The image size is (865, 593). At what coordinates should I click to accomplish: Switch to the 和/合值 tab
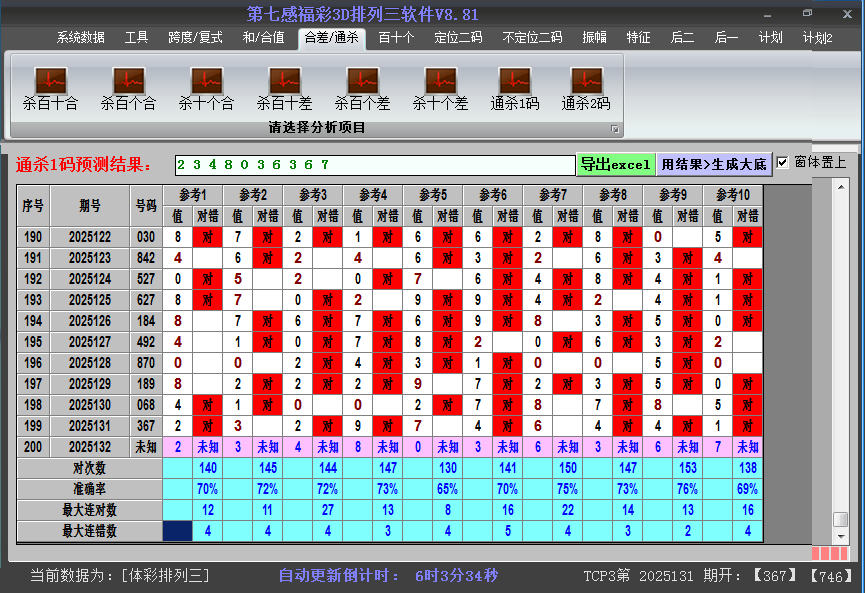click(x=263, y=38)
